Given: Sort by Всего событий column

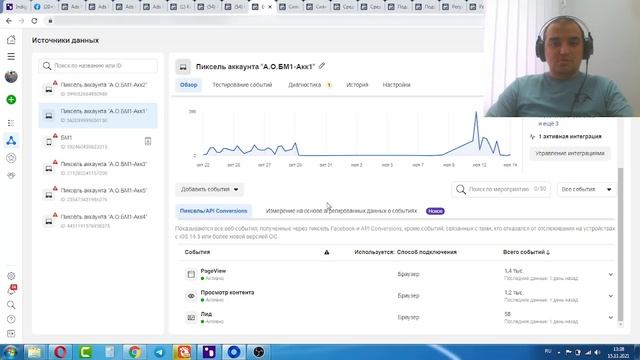Looking at the screenshot, I should pyautogui.click(x=526, y=252).
